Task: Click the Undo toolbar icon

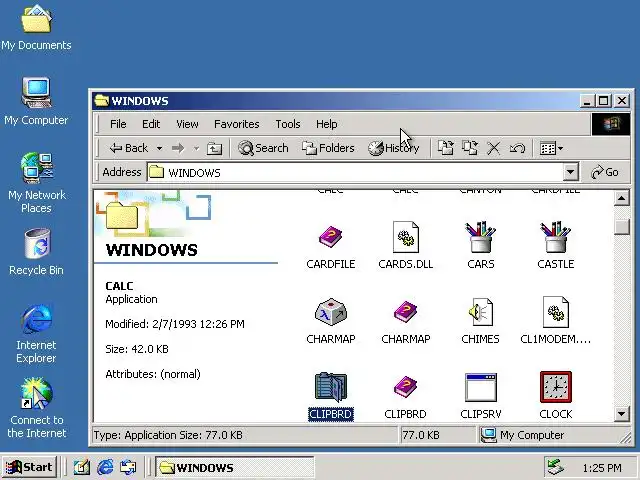Action: [517, 148]
